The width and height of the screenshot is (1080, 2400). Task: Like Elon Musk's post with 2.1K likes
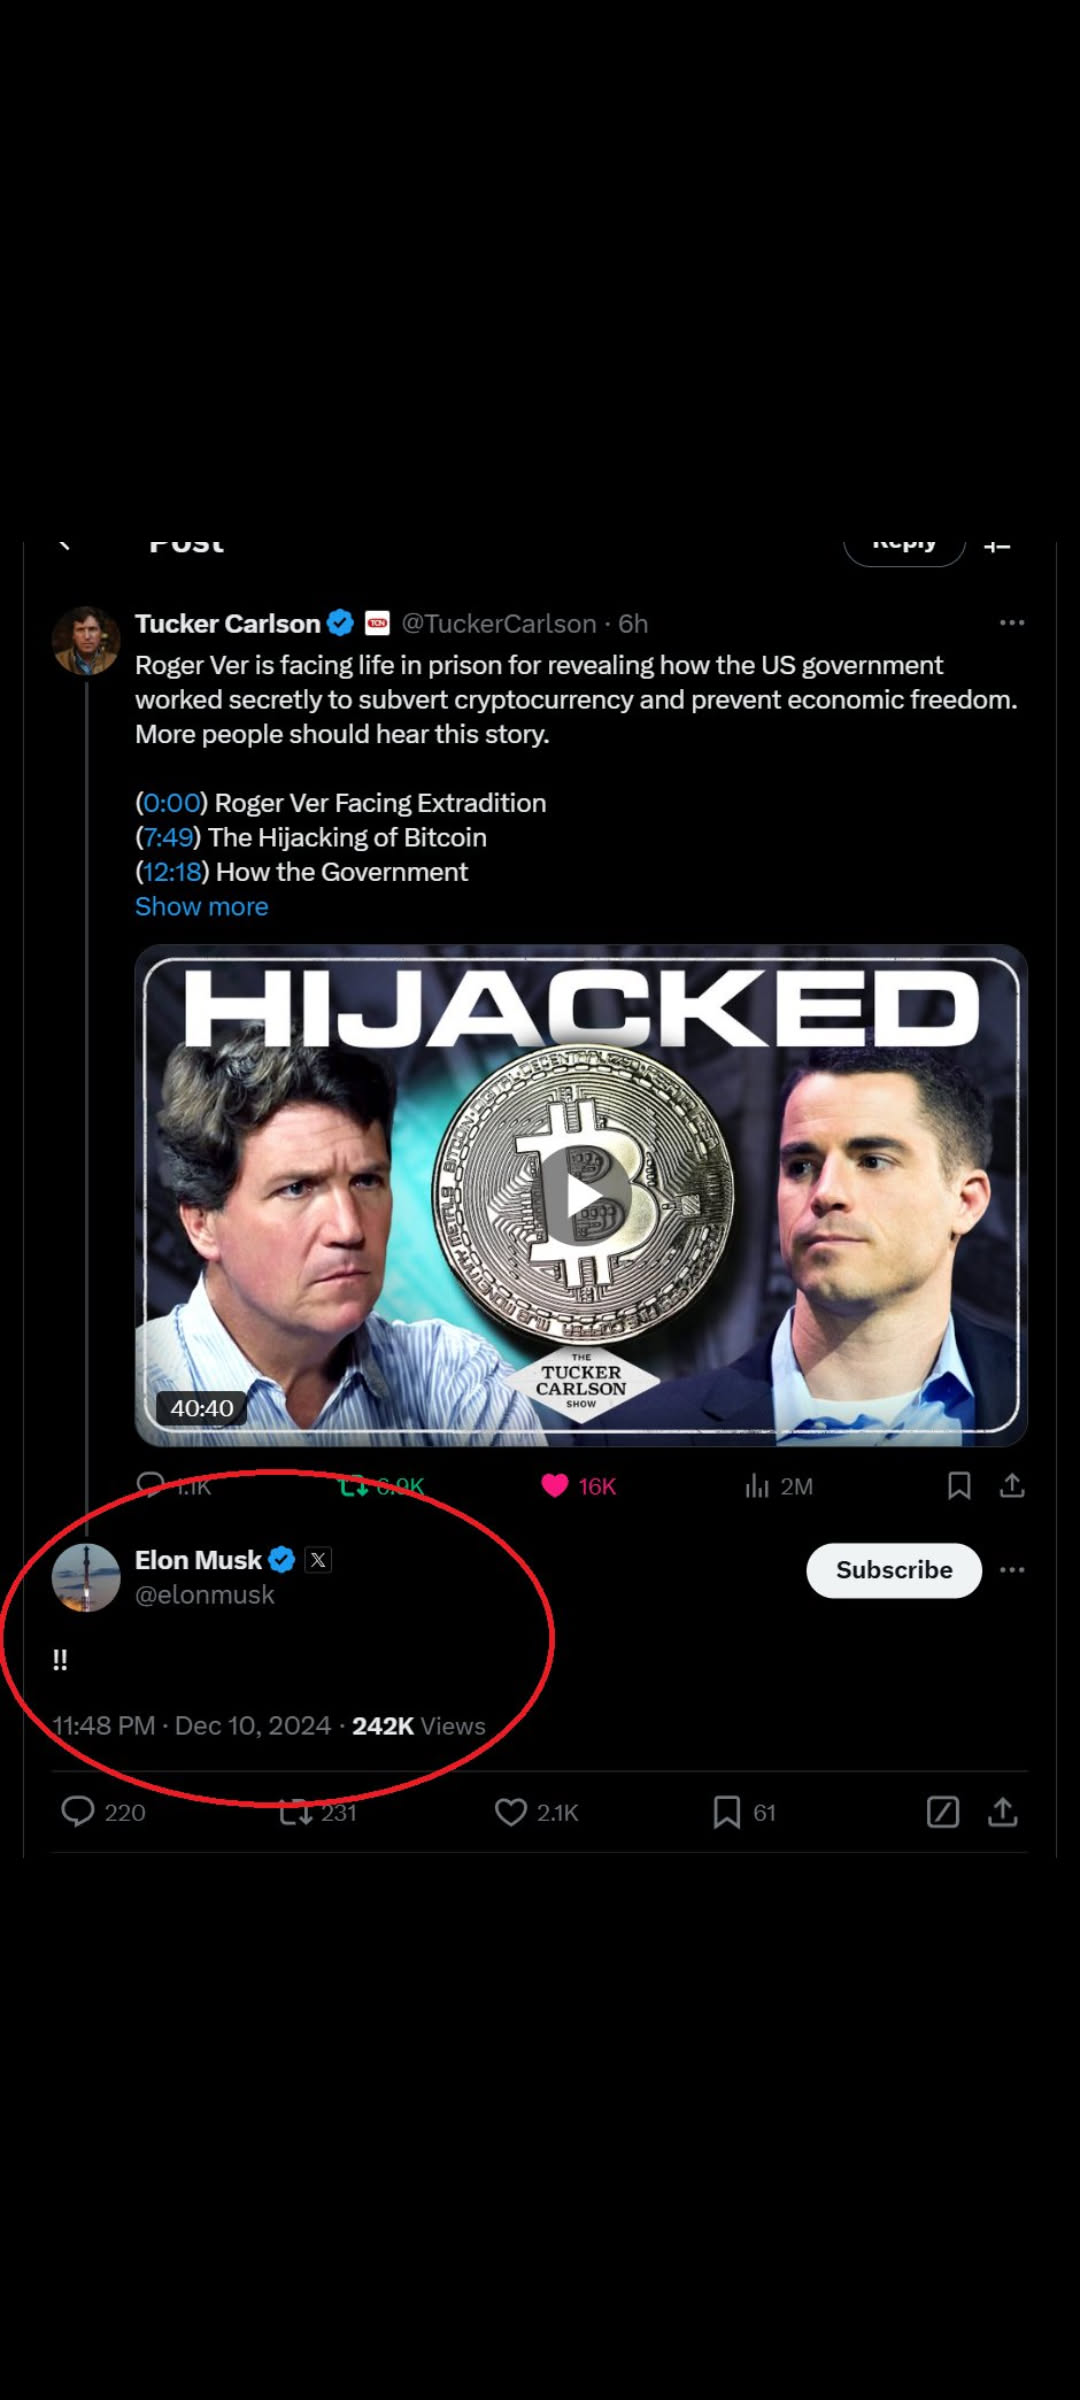point(511,1812)
